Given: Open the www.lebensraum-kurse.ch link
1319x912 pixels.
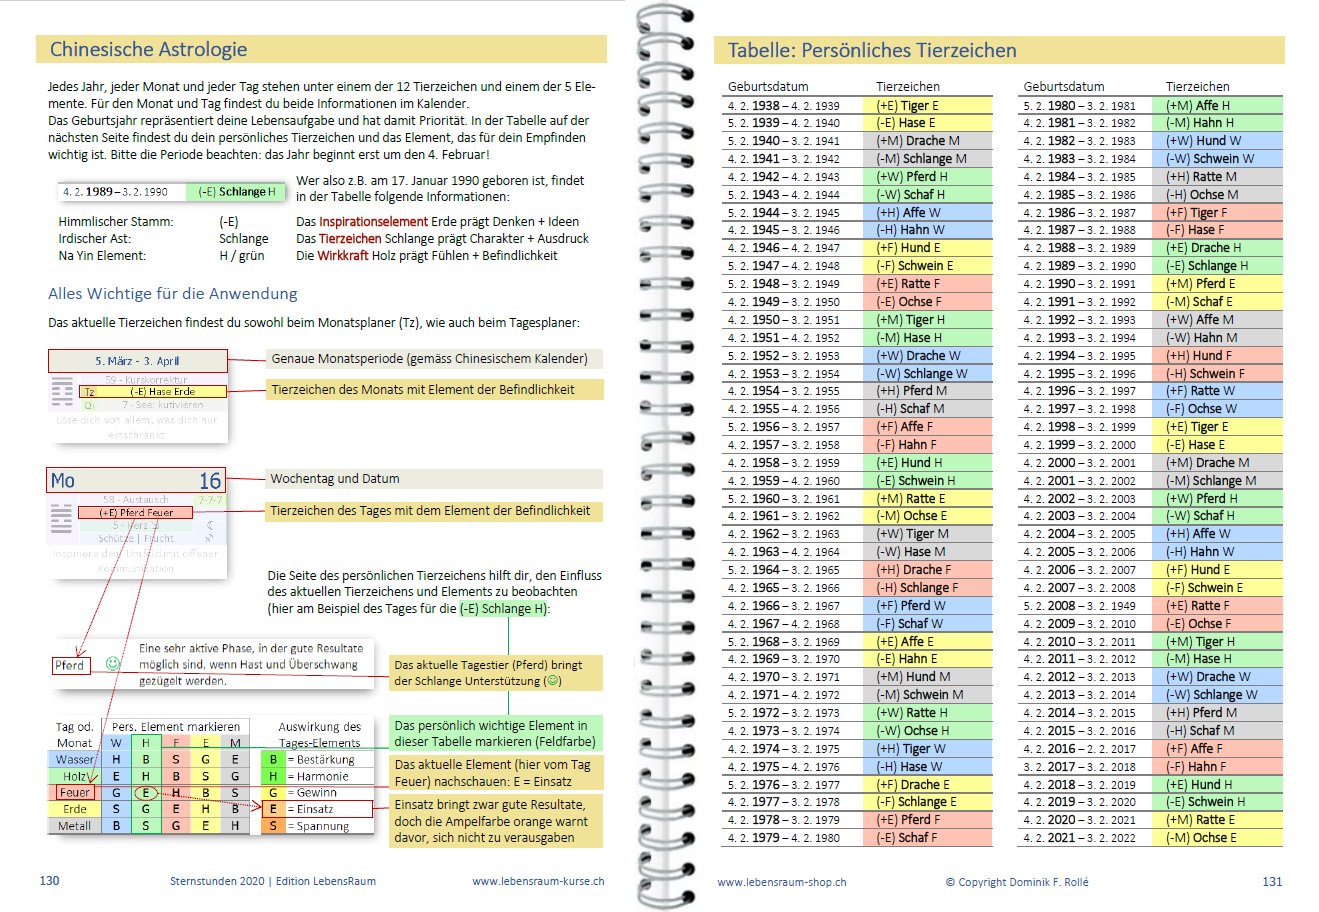Looking at the screenshot, I should (538, 881).
